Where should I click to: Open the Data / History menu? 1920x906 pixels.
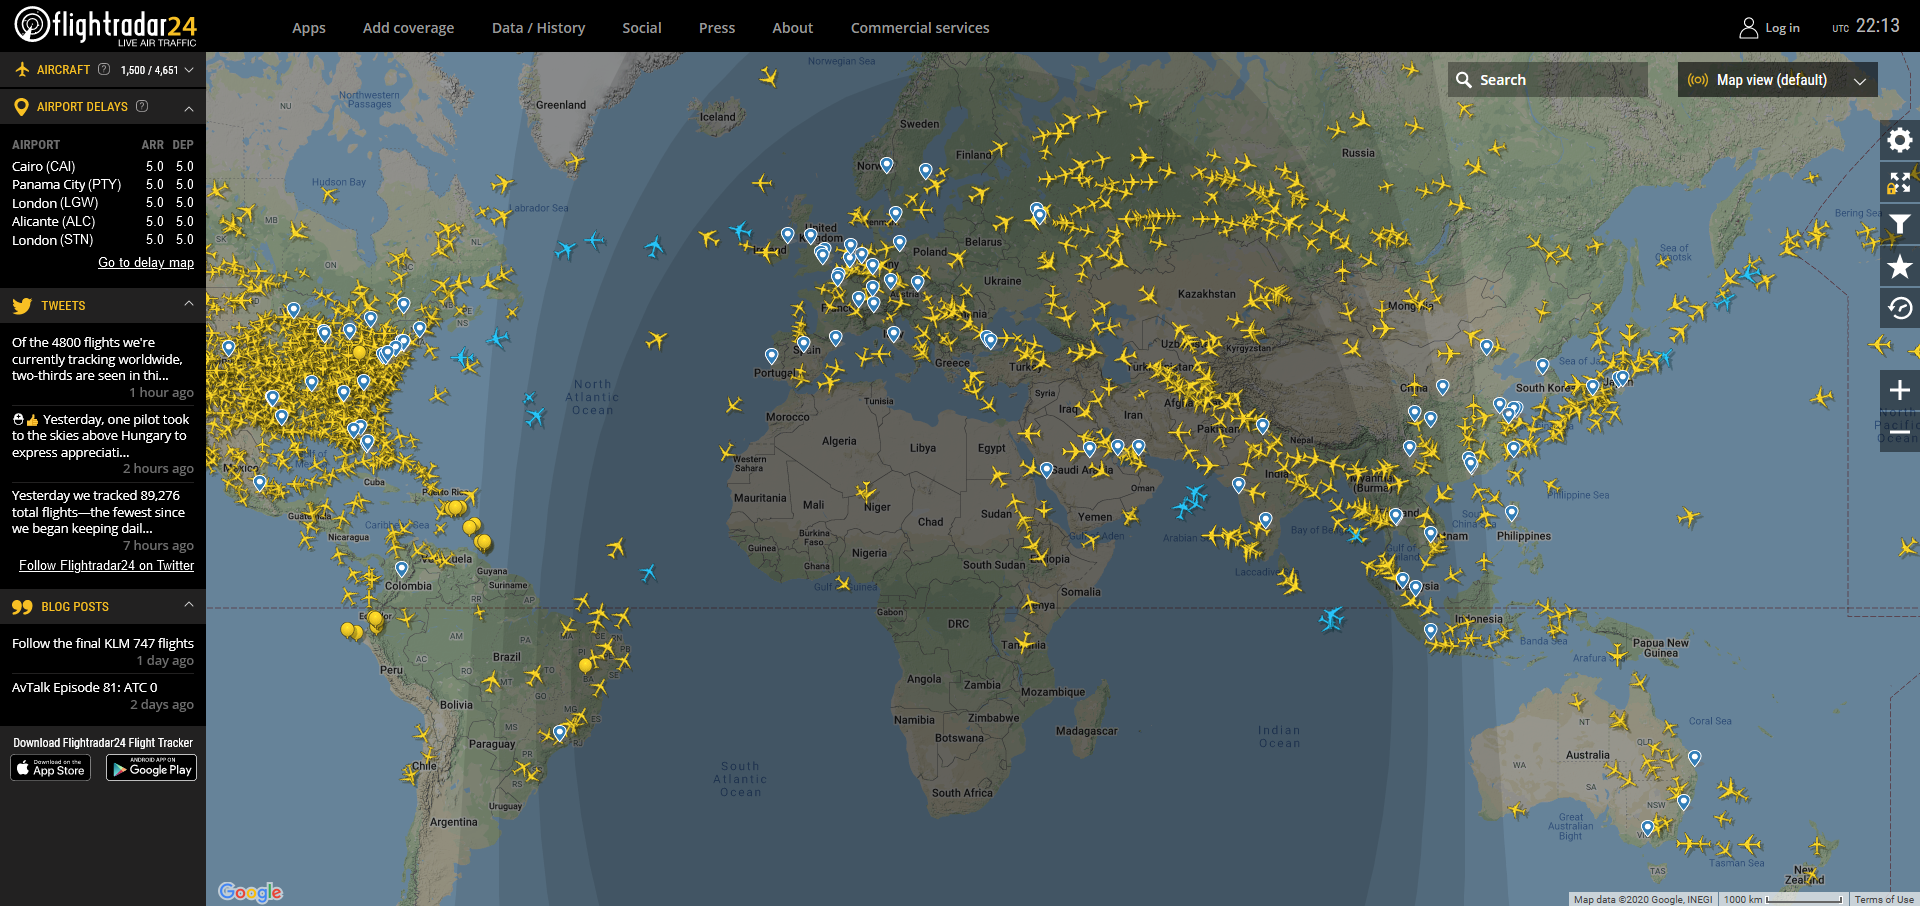(538, 28)
